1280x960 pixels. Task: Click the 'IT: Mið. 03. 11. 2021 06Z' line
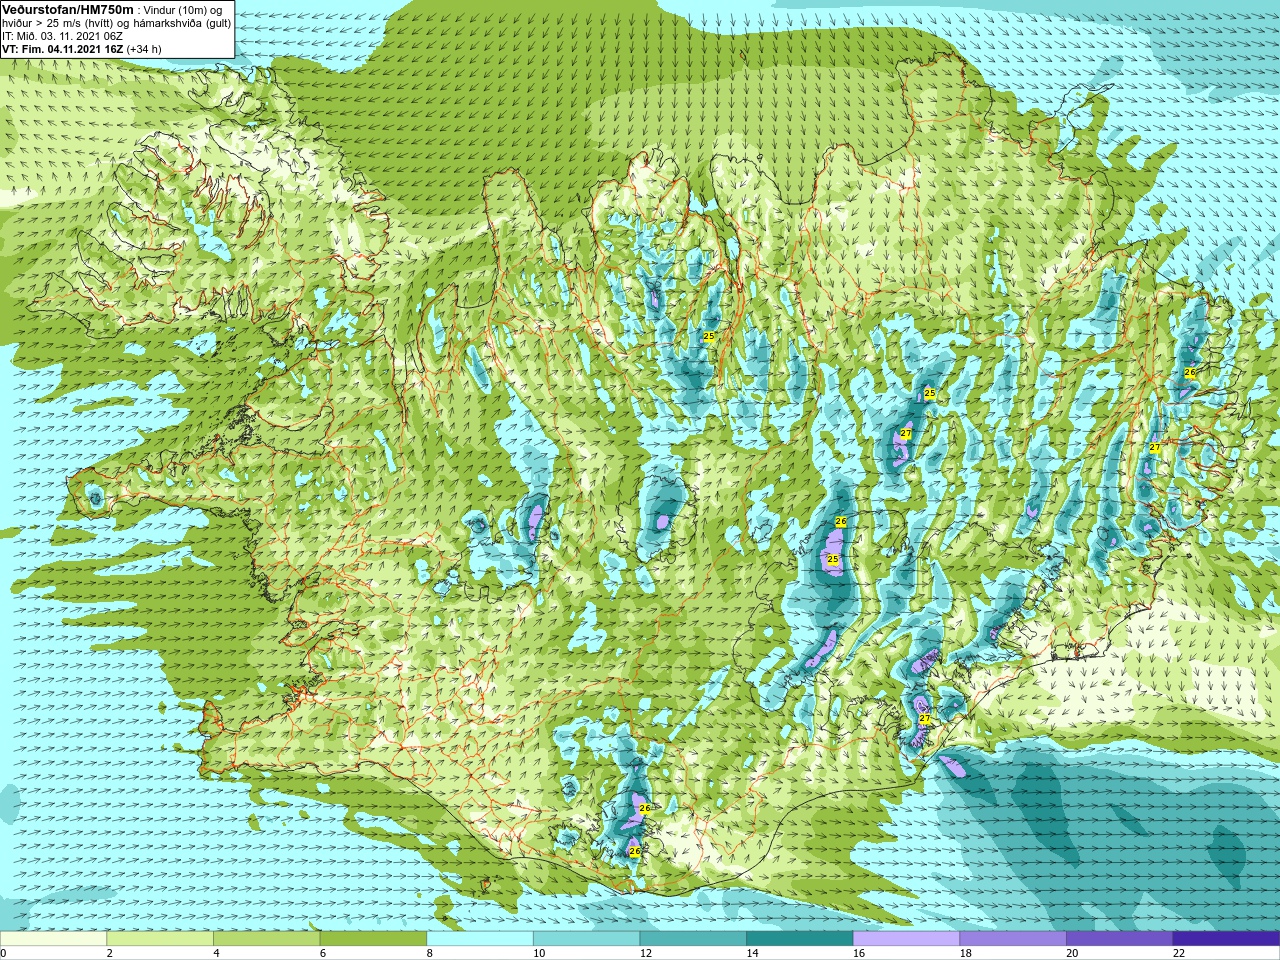(x=62, y=36)
